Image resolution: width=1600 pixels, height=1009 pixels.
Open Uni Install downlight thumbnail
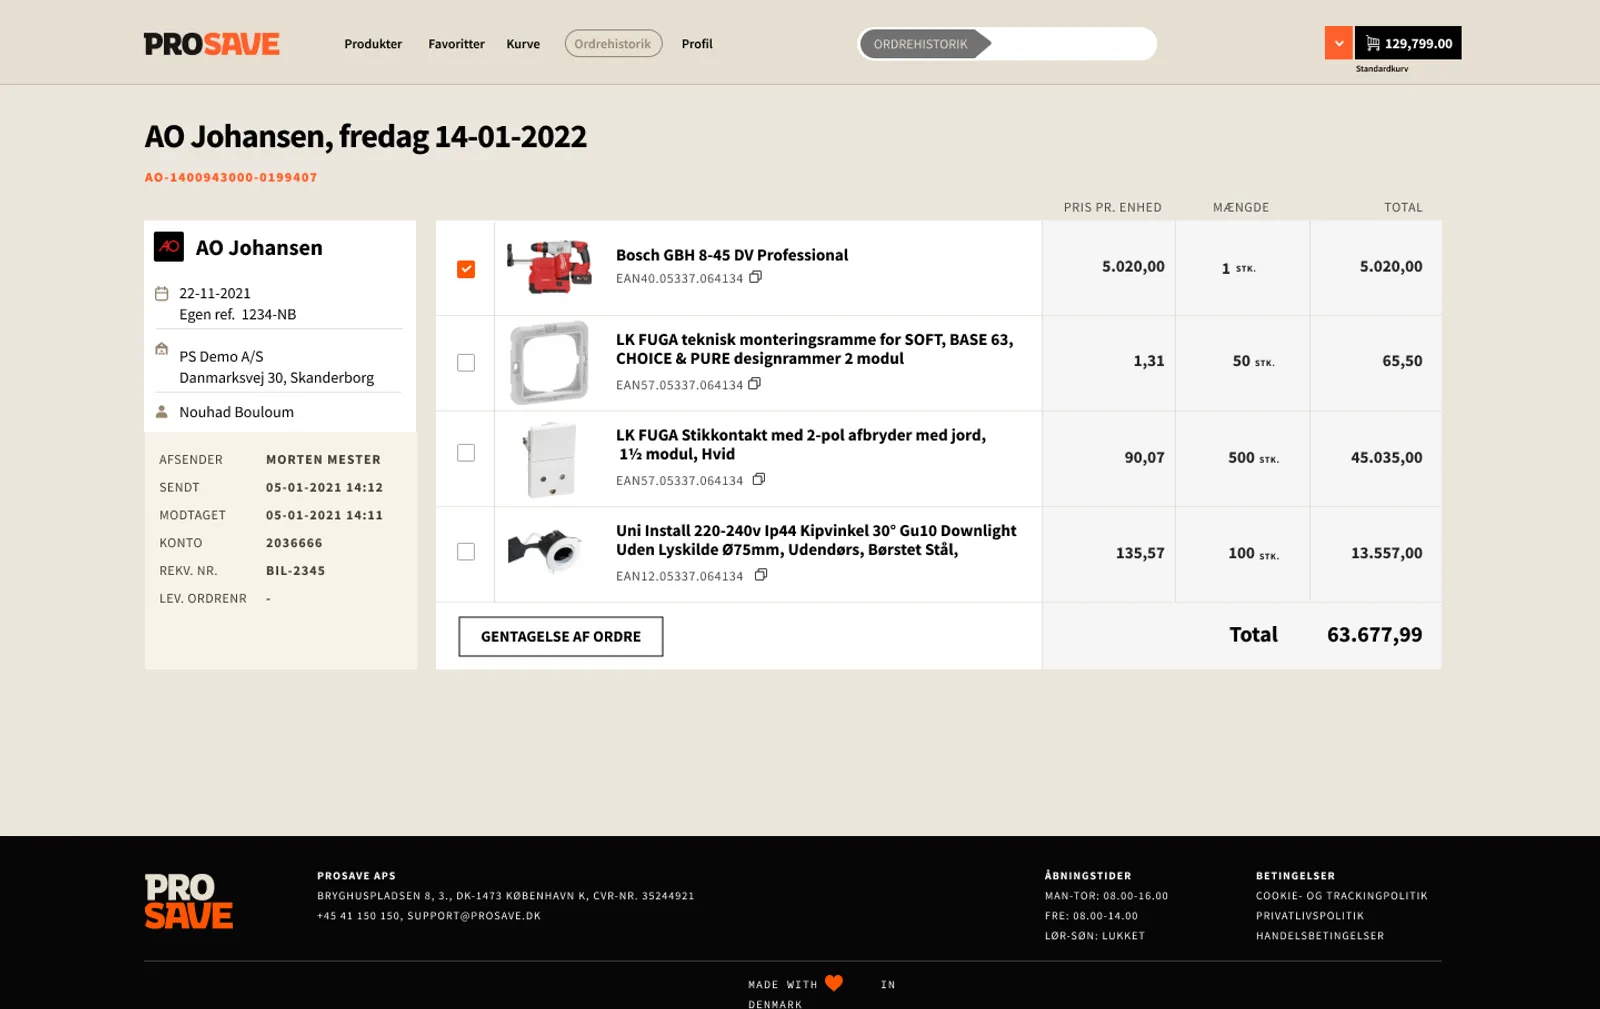pyautogui.click(x=545, y=550)
